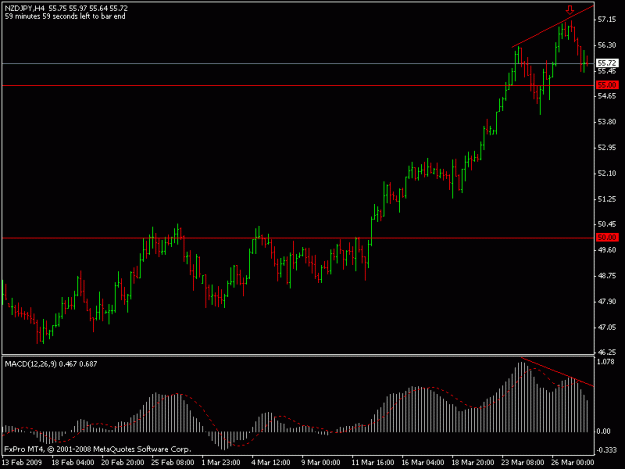The width and height of the screenshot is (625, 469).
Task: Click the 51.25 price axis label
Action: (x=607, y=199)
